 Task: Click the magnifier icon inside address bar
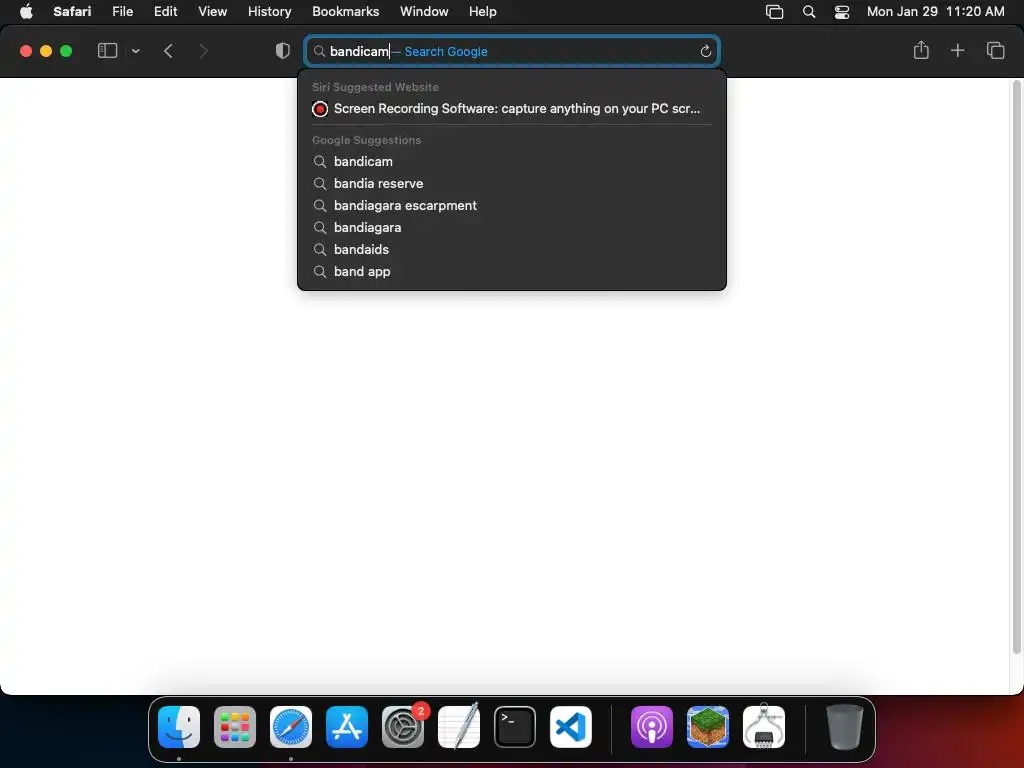319,52
